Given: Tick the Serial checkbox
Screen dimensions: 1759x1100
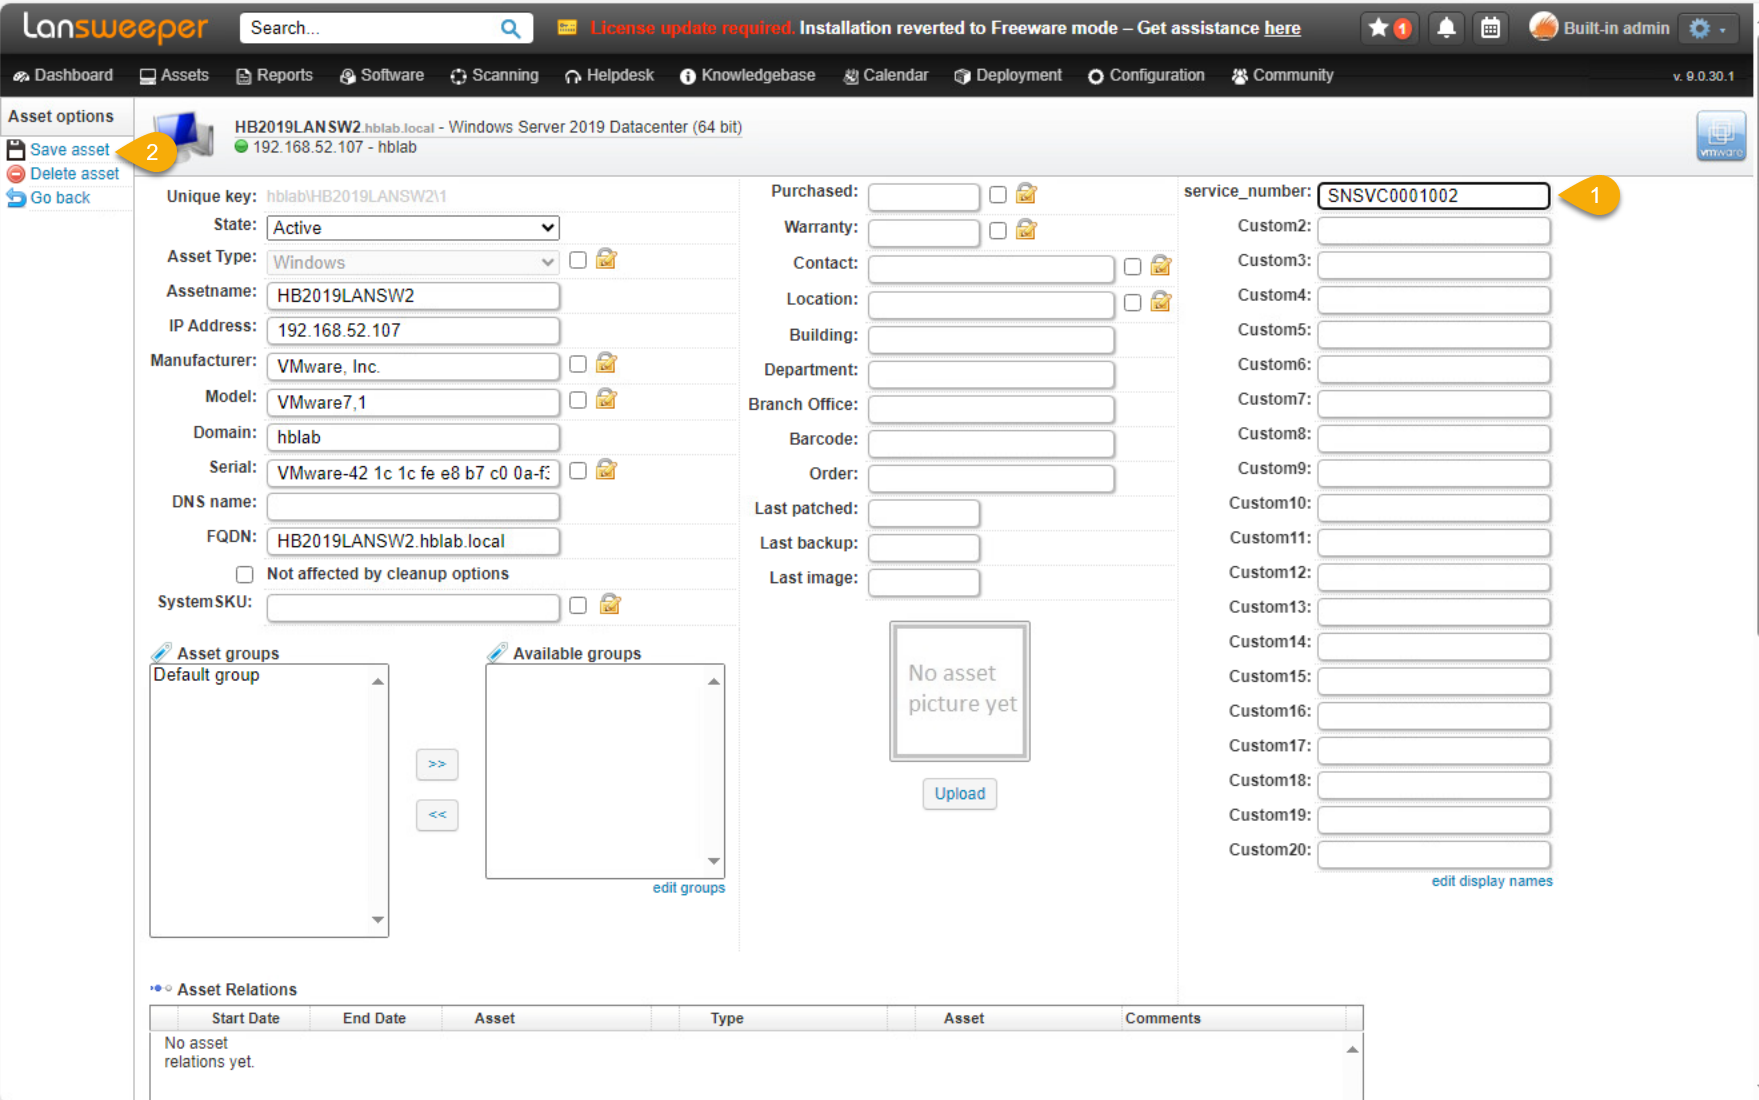Looking at the screenshot, I should (x=578, y=470).
